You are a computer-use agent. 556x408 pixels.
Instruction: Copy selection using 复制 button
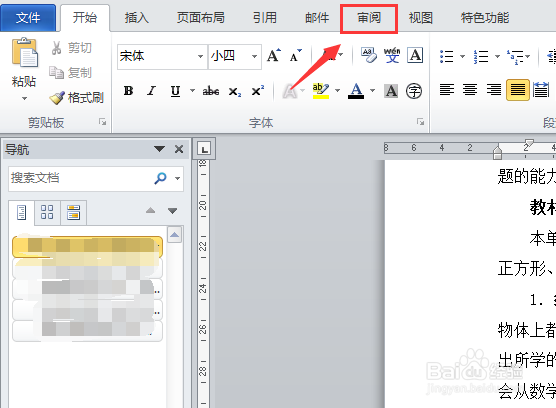[70, 72]
